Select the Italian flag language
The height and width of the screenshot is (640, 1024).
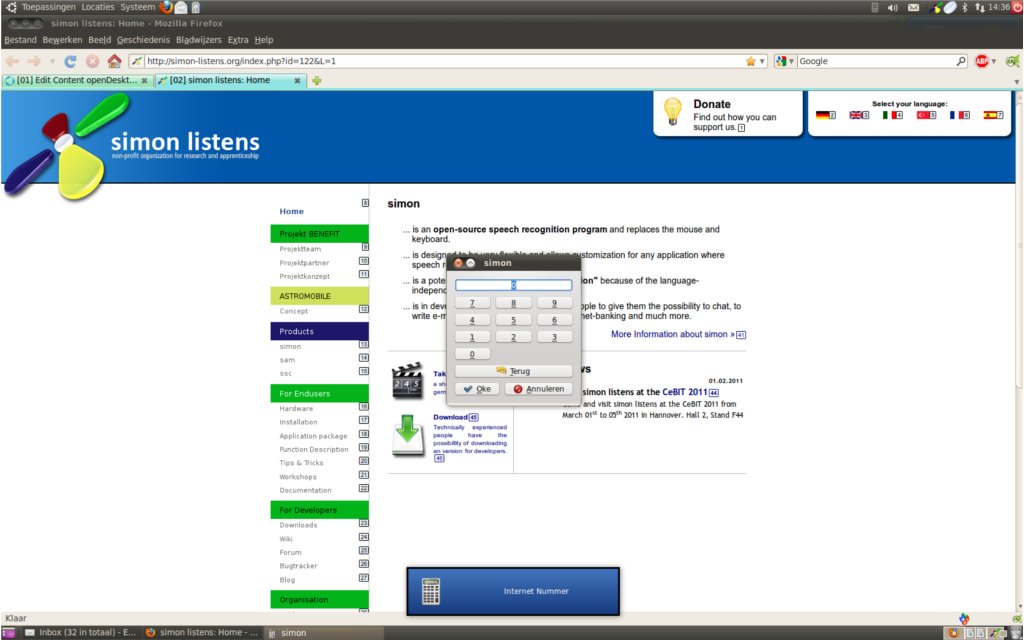coord(889,115)
